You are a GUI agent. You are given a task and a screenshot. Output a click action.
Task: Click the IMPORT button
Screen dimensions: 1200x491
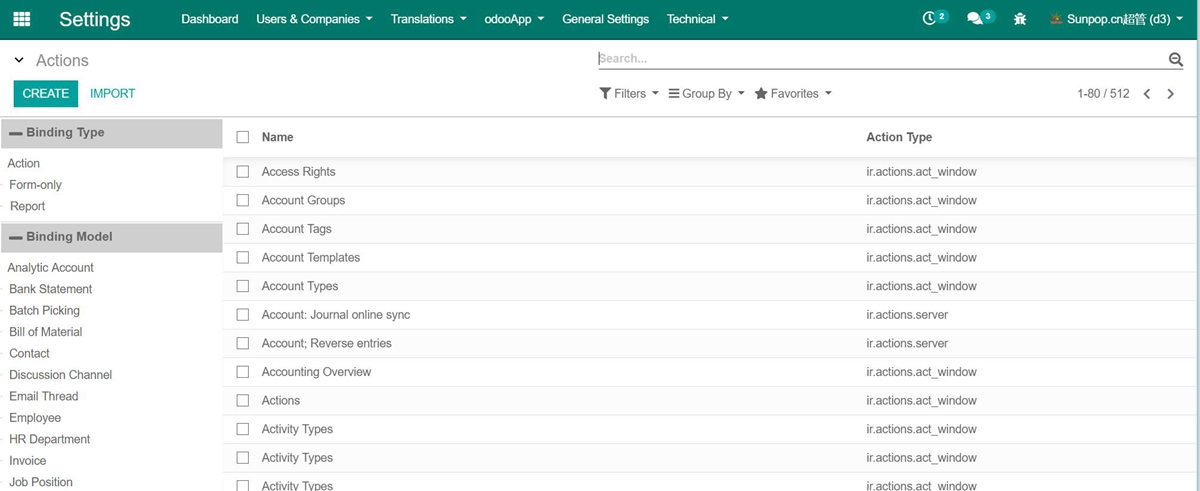(112, 93)
